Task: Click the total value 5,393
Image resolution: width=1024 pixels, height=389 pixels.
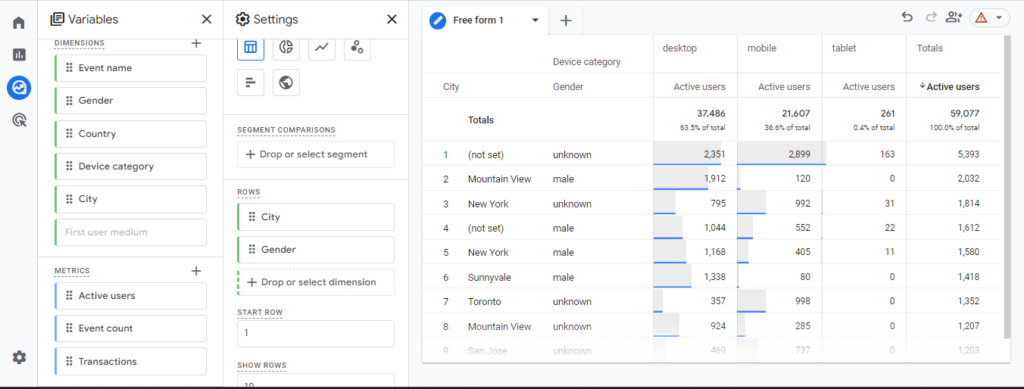Action: (967, 155)
